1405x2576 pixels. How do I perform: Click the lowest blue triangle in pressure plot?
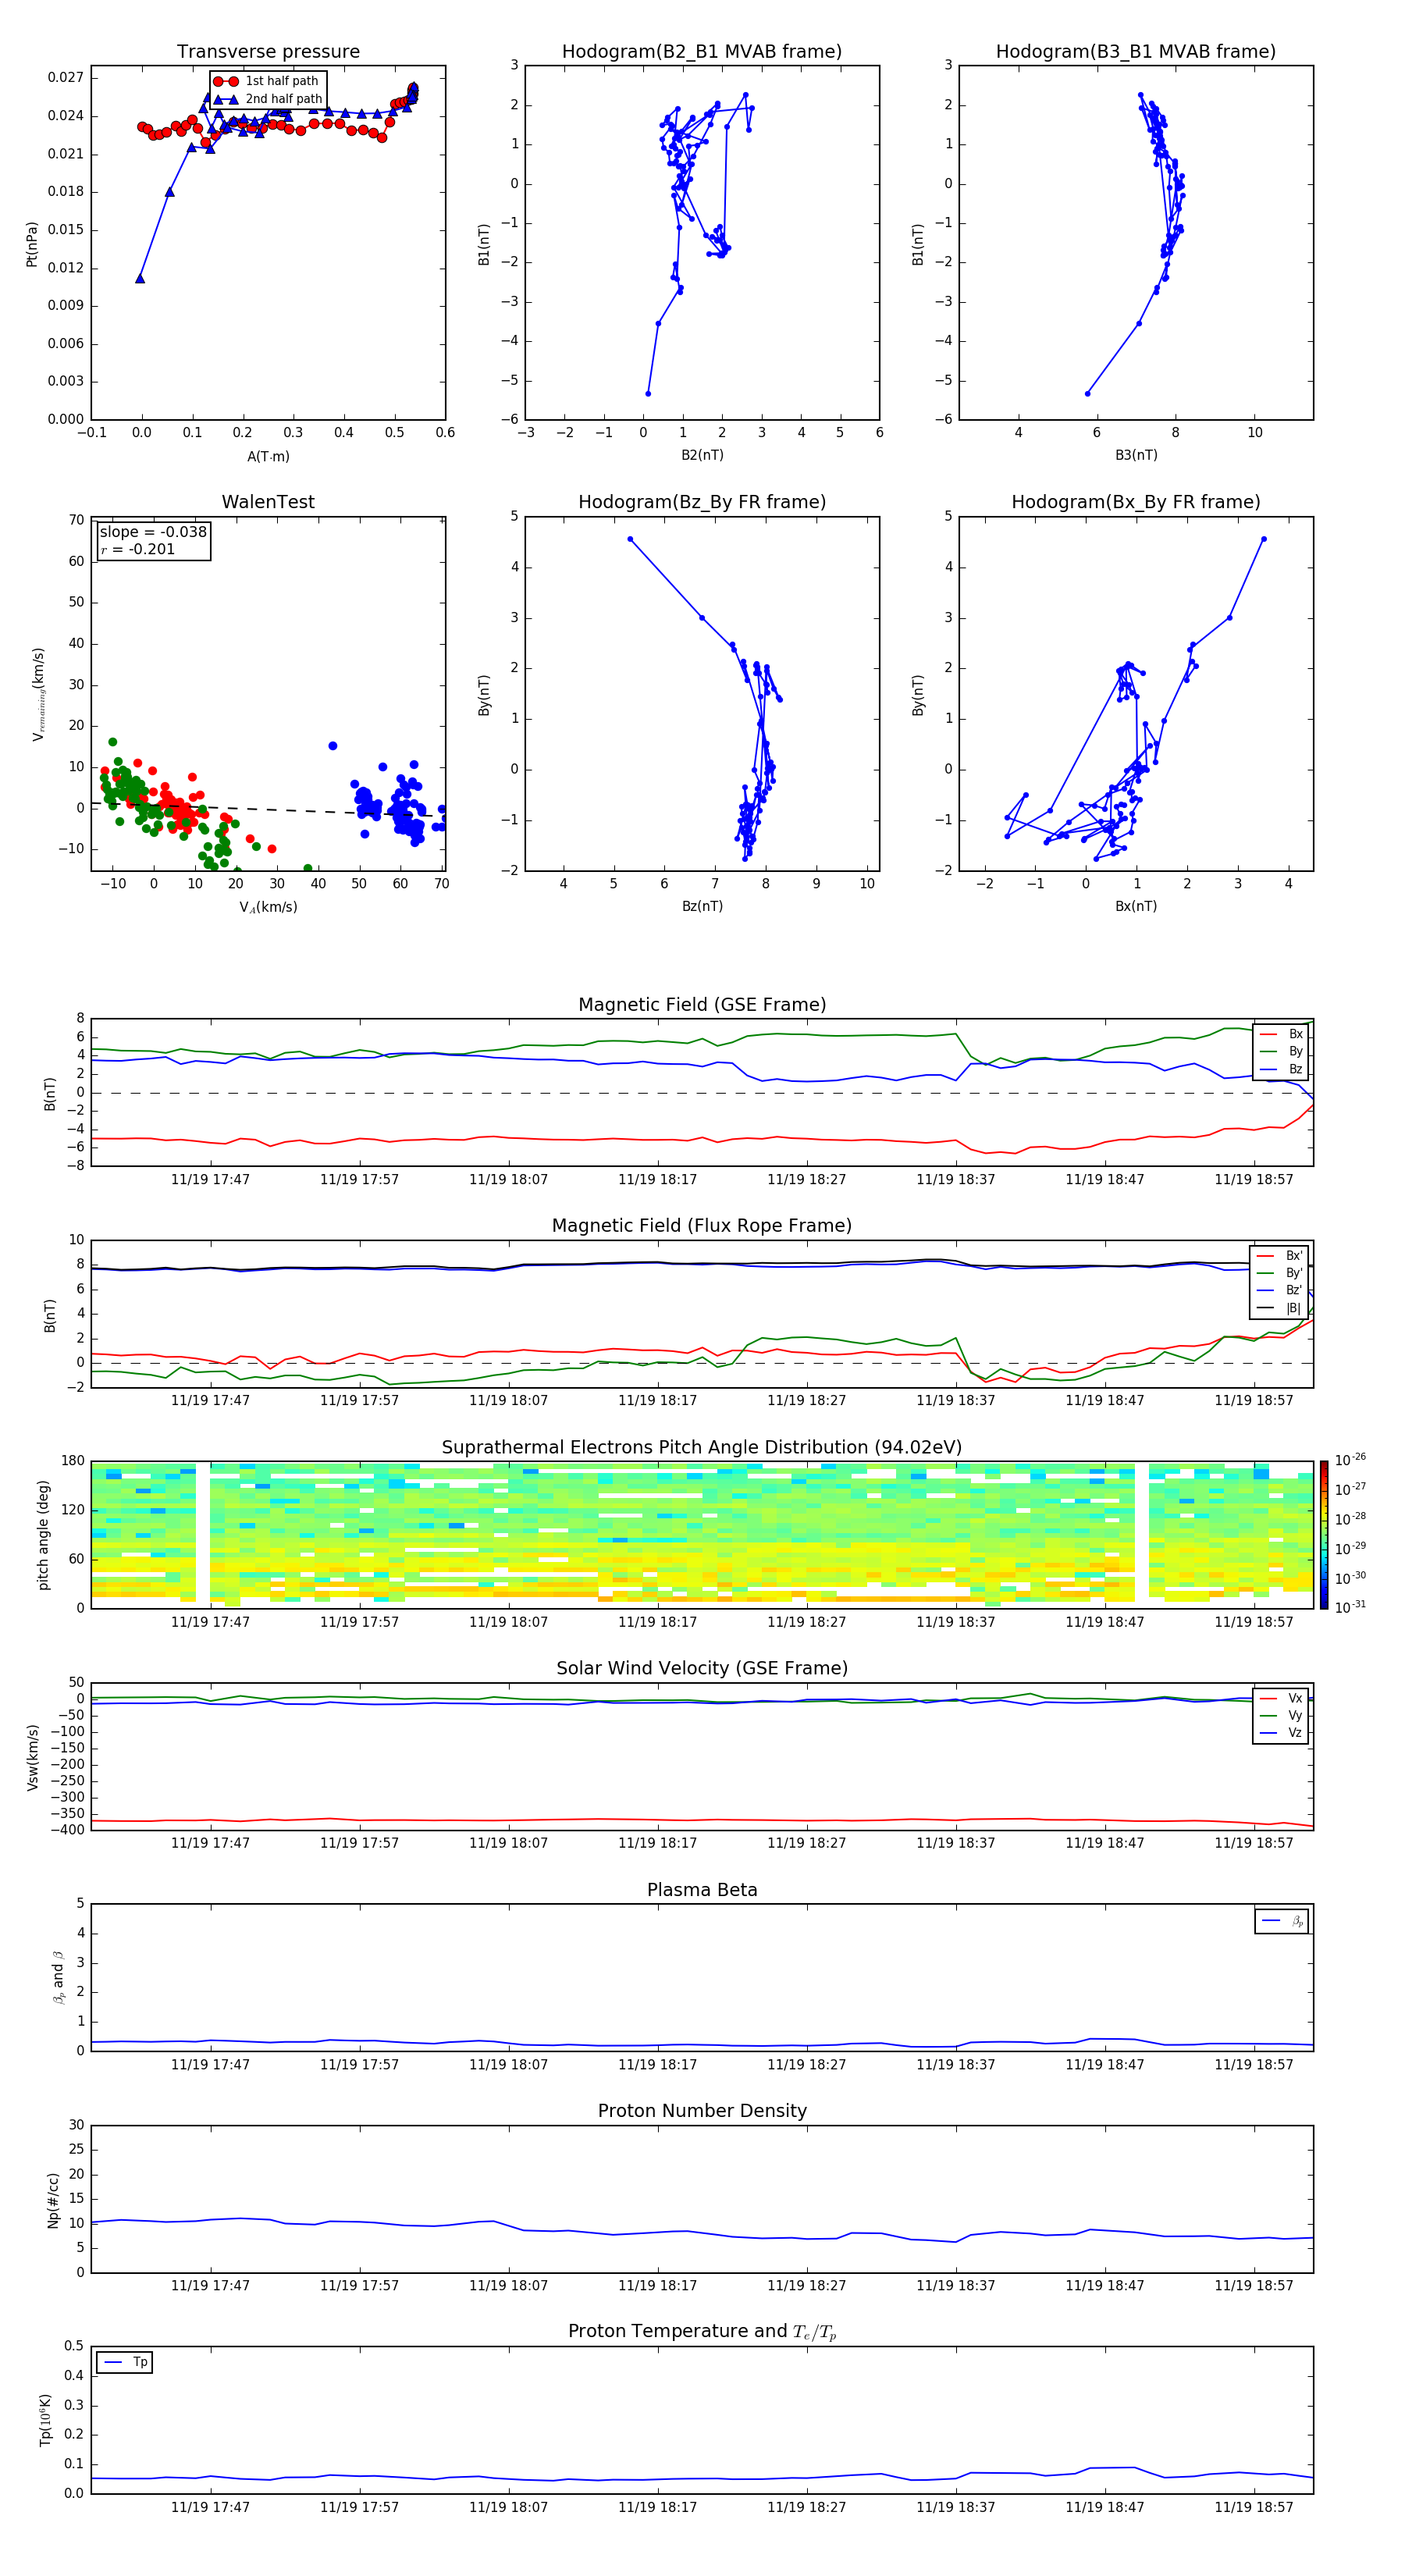click(140, 278)
